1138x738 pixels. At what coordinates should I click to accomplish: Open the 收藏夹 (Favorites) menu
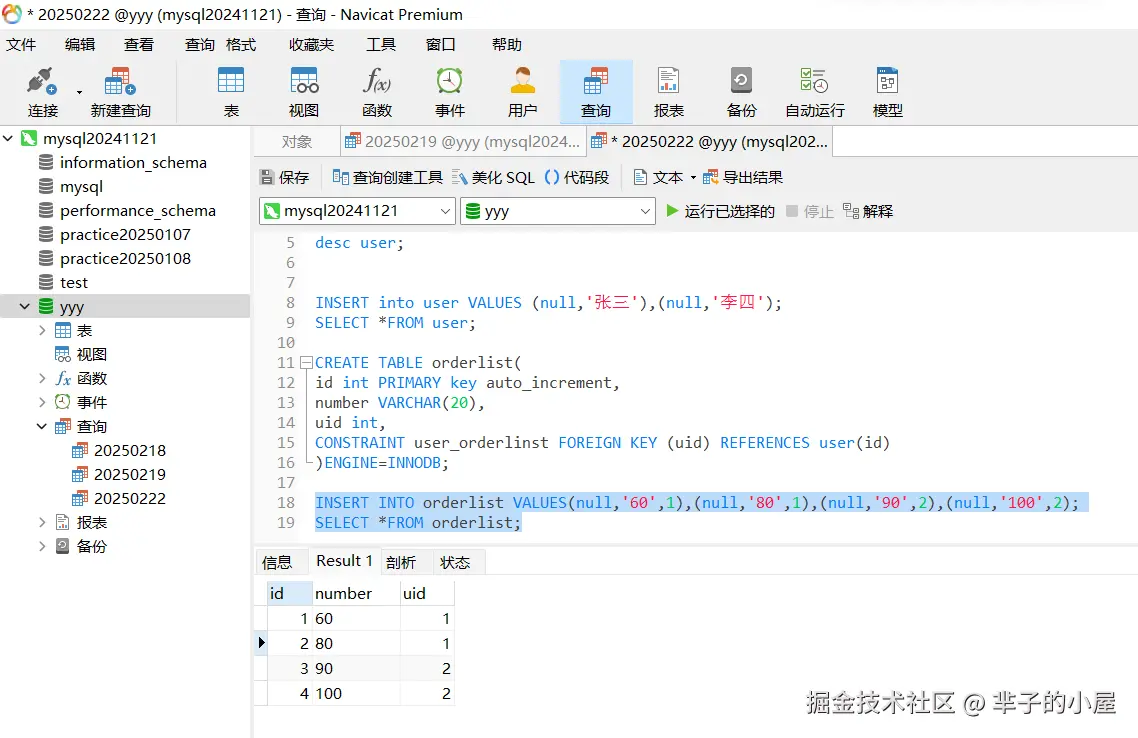click(x=311, y=44)
